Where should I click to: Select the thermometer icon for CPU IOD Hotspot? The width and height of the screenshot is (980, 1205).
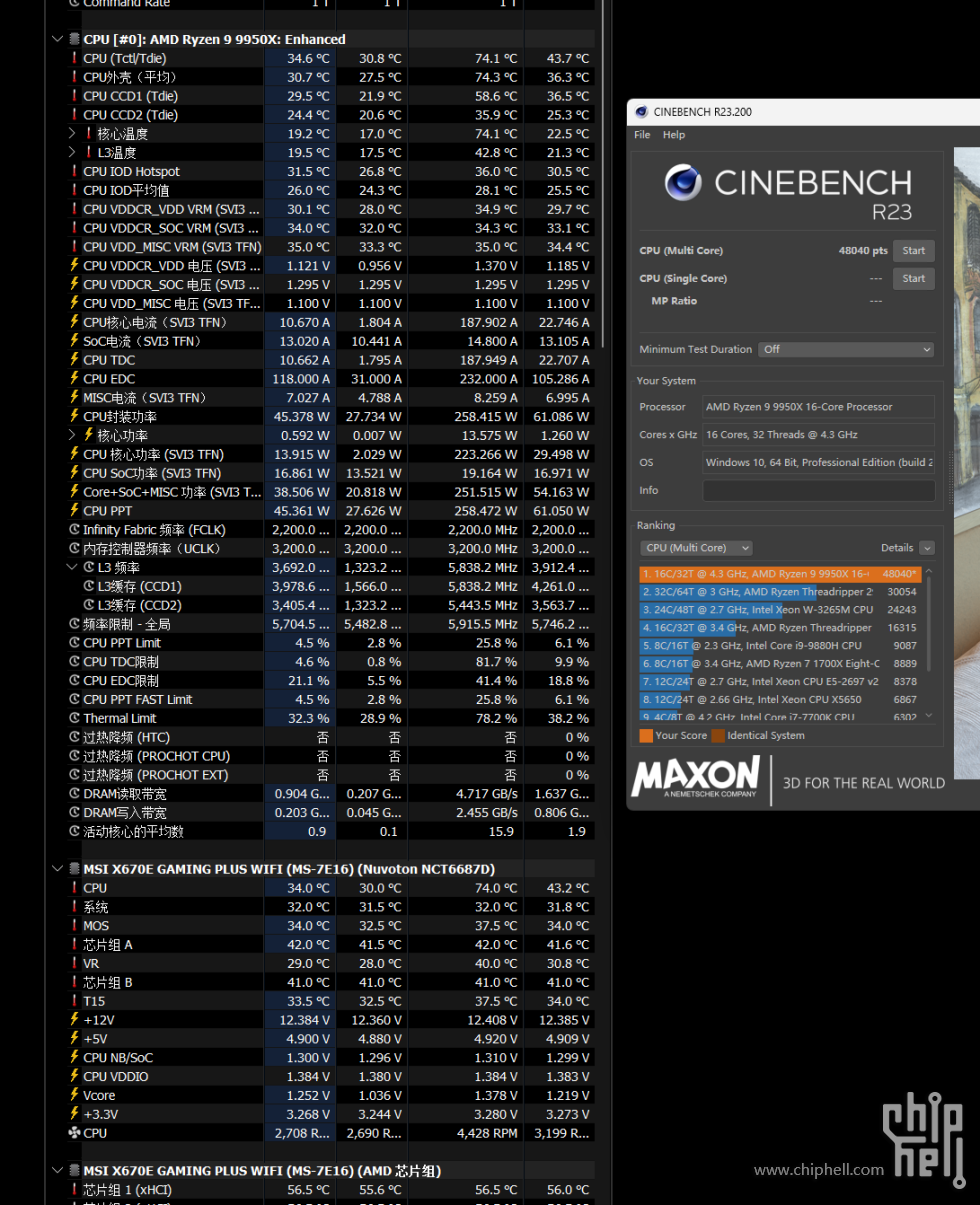(x=74, y=171)
